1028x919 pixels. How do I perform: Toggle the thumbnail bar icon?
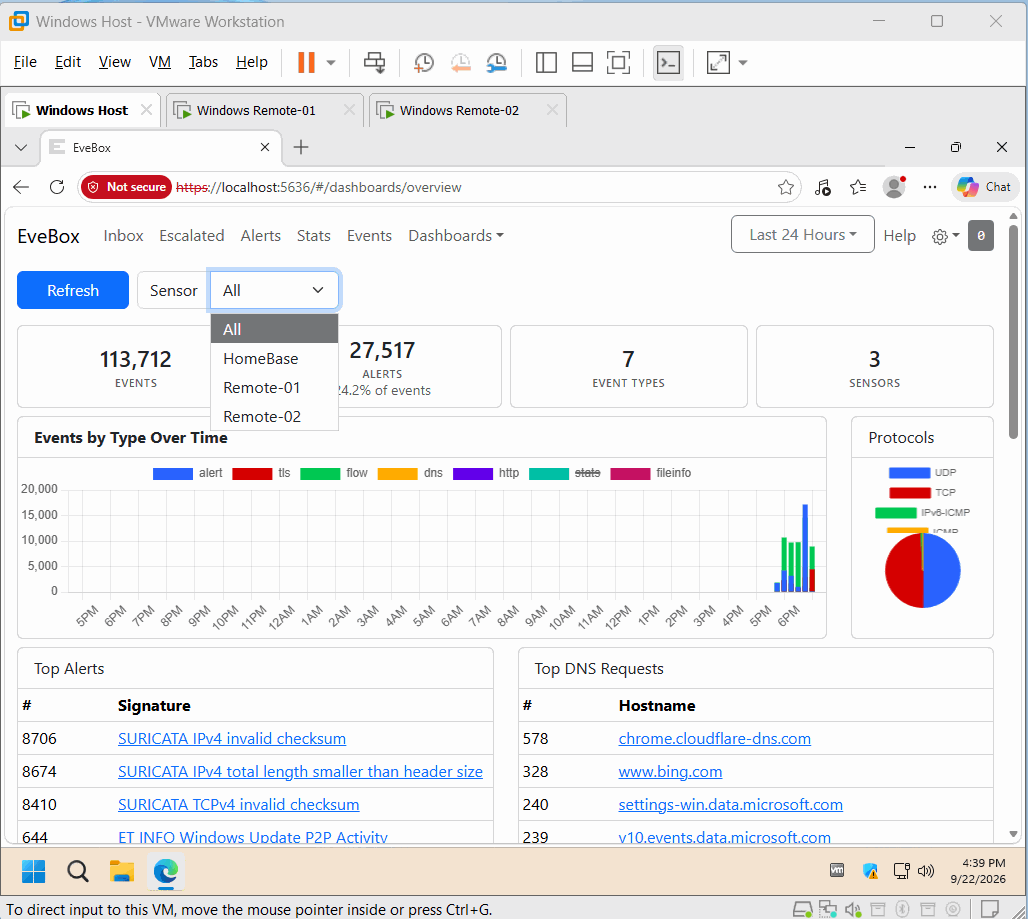pos(582,63)
